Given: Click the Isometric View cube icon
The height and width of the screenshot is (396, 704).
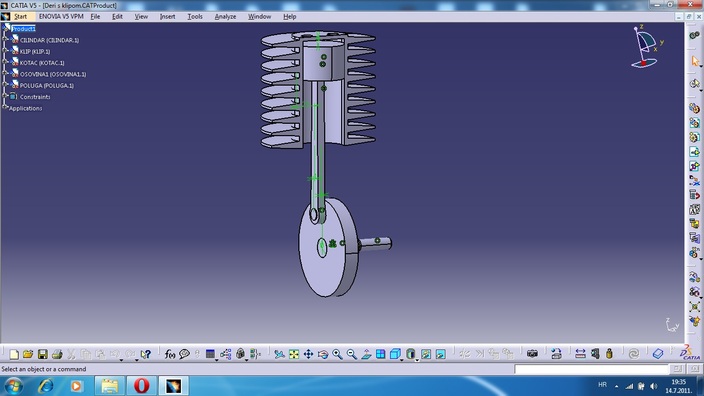Looking at the screenshot, I should pyautogui.click(x=395, y=354).
